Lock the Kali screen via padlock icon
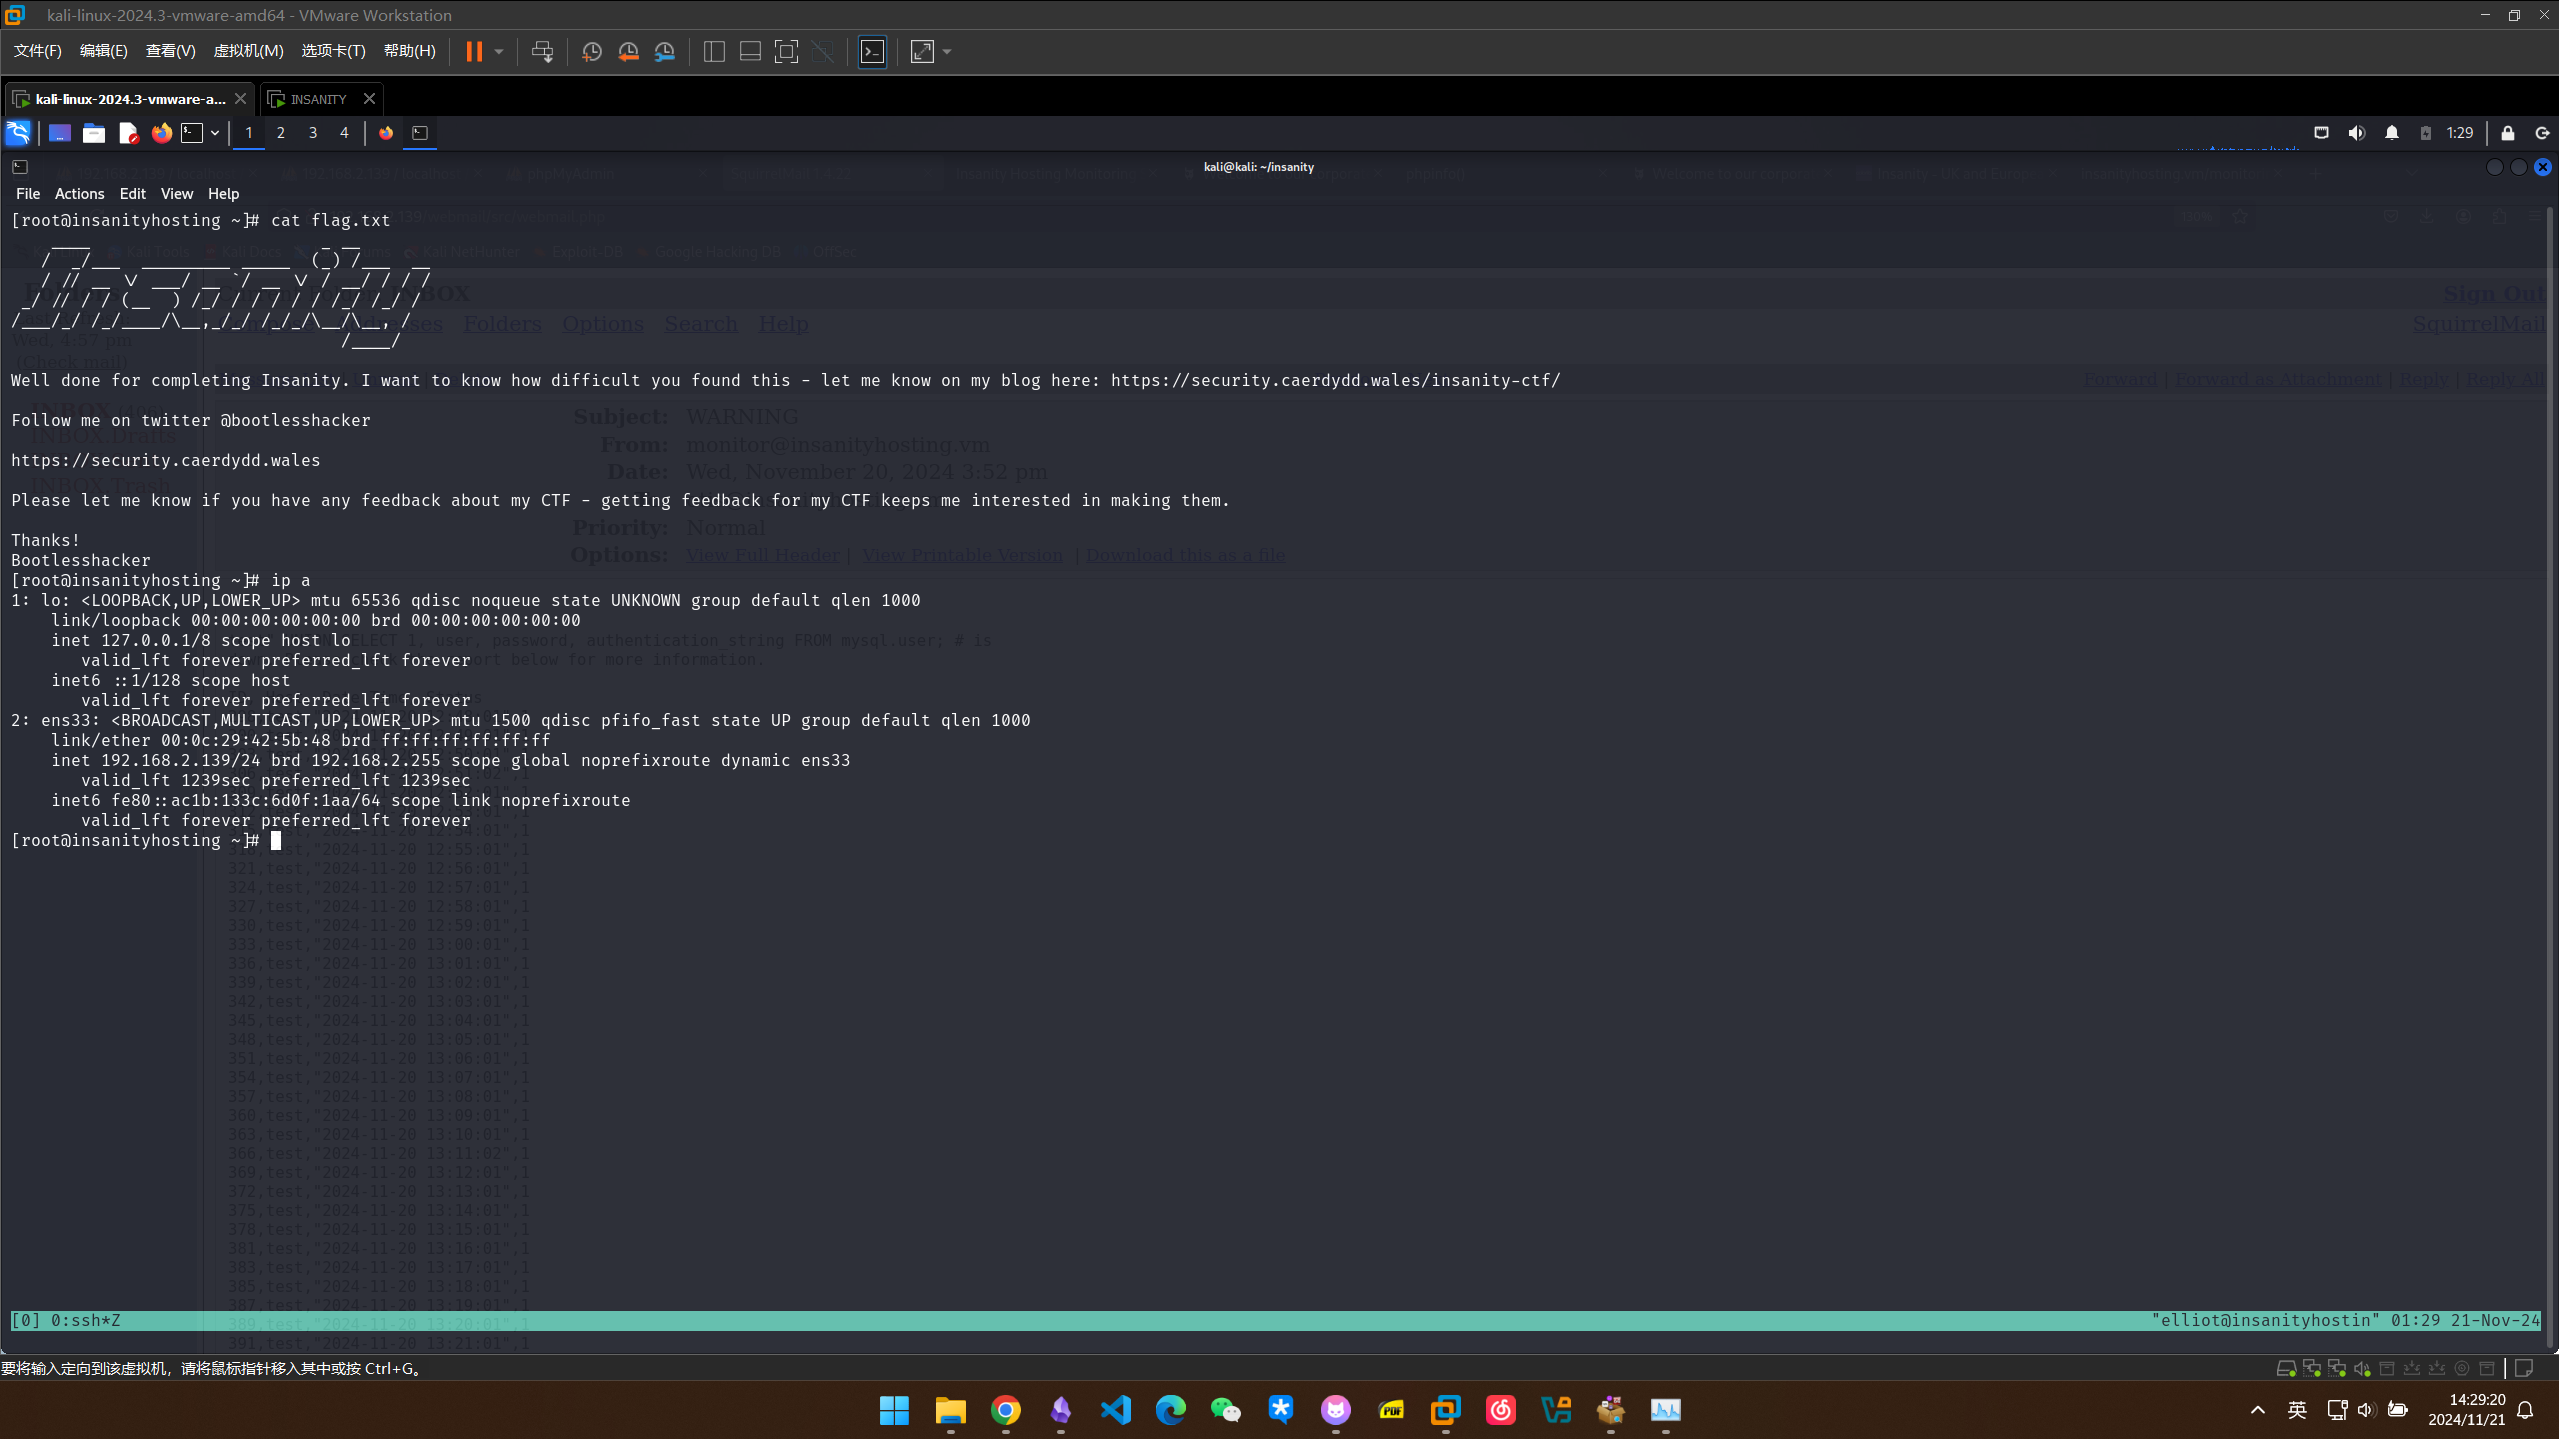Image resolution: width=2559 pixels, height=1439 pixels. (2507, 133)
